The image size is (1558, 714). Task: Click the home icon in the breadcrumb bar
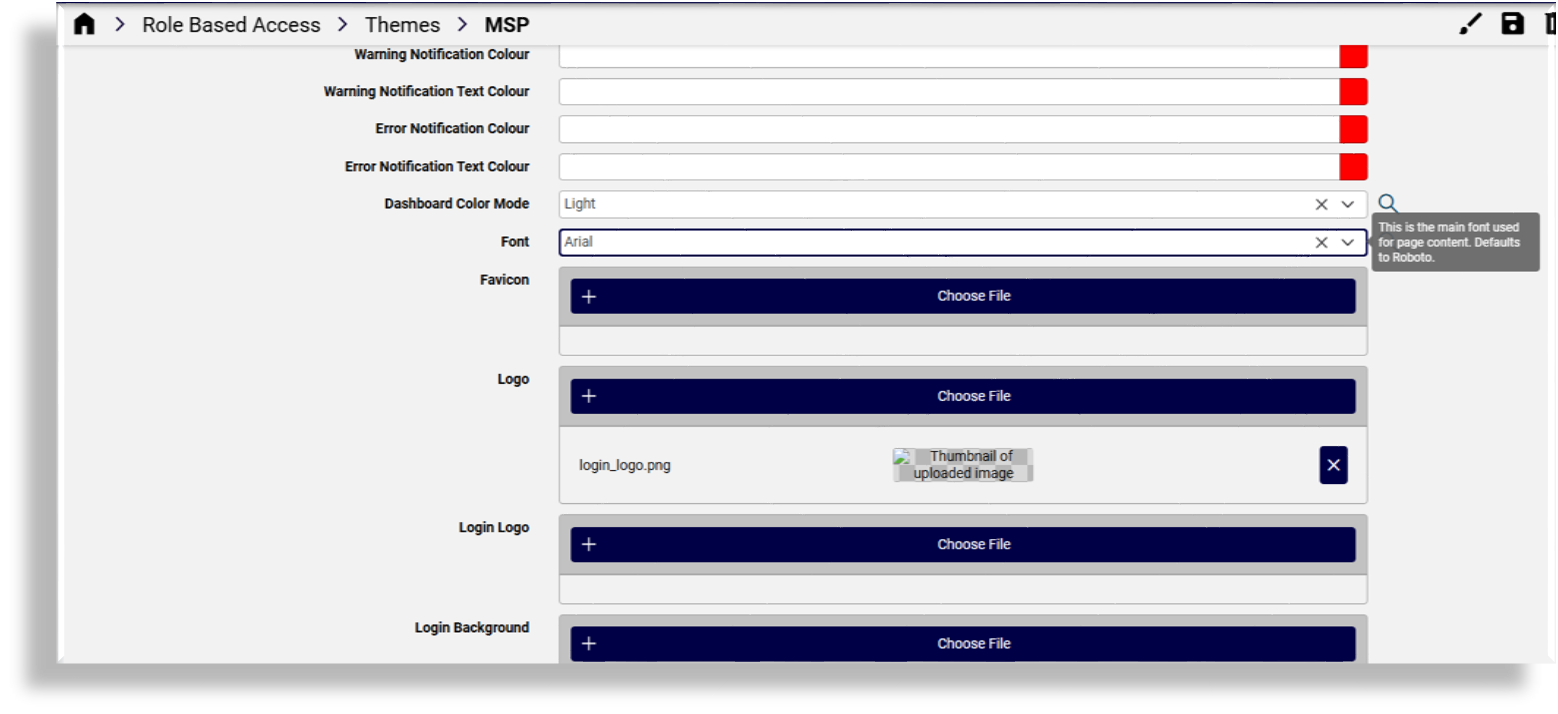pyautogui.click(x=83, y=23)
